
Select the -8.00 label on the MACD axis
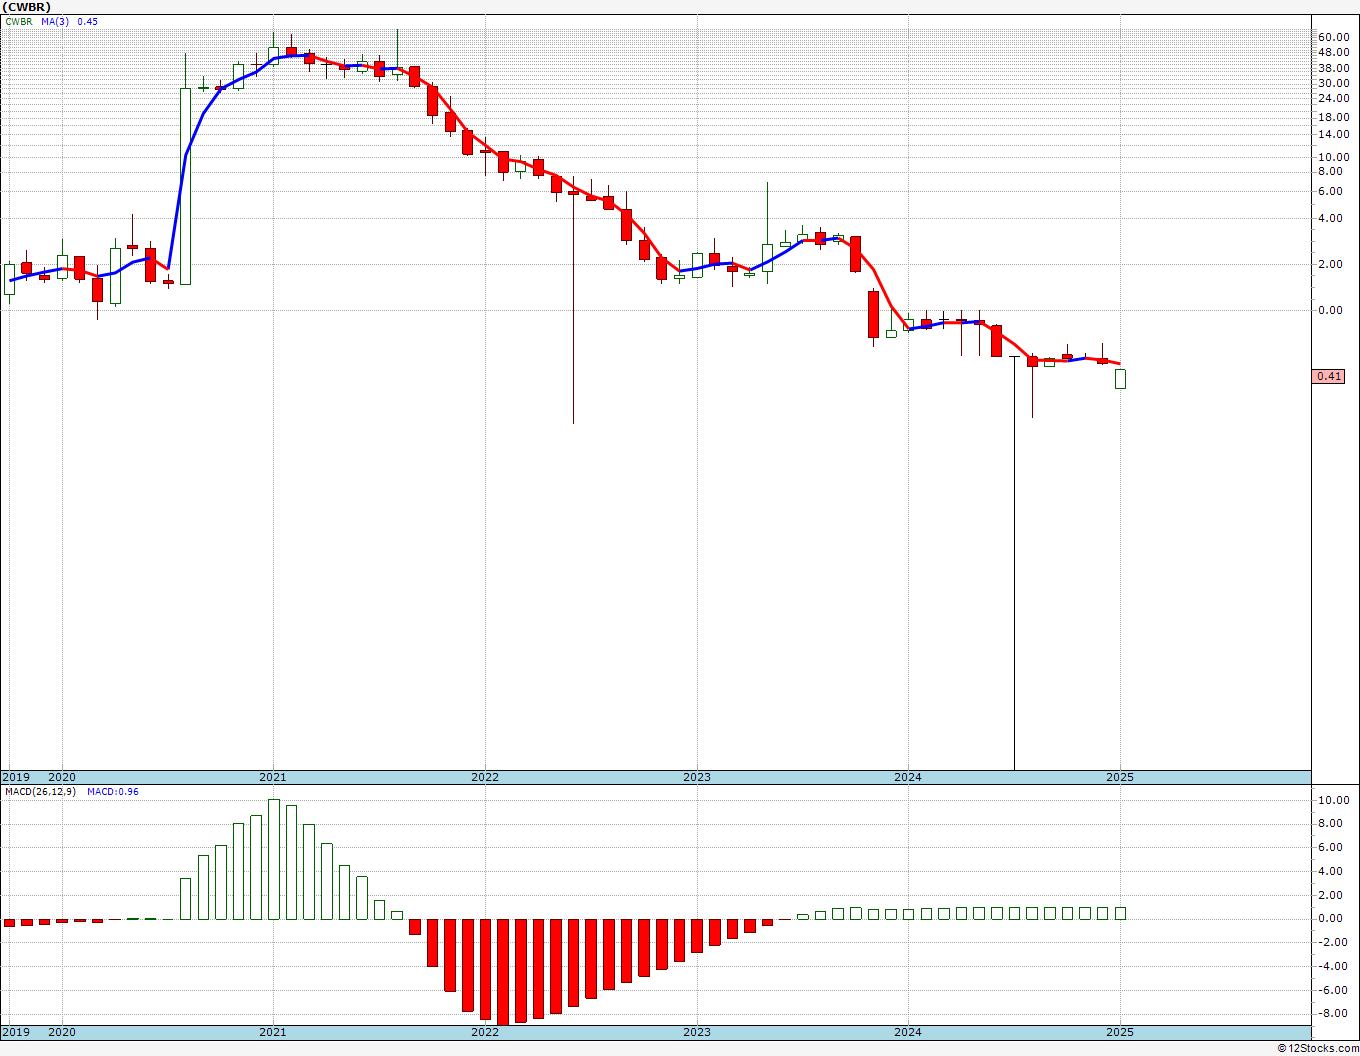[x=1335, y=1014]
